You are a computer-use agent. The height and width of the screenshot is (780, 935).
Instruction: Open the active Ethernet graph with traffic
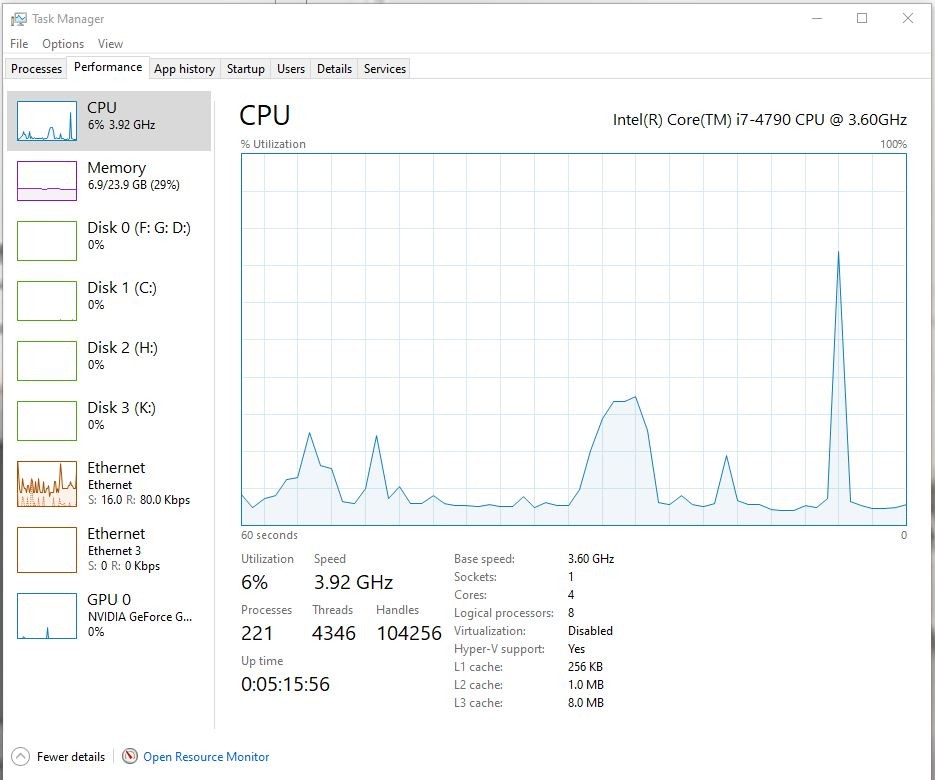[47, 484]
